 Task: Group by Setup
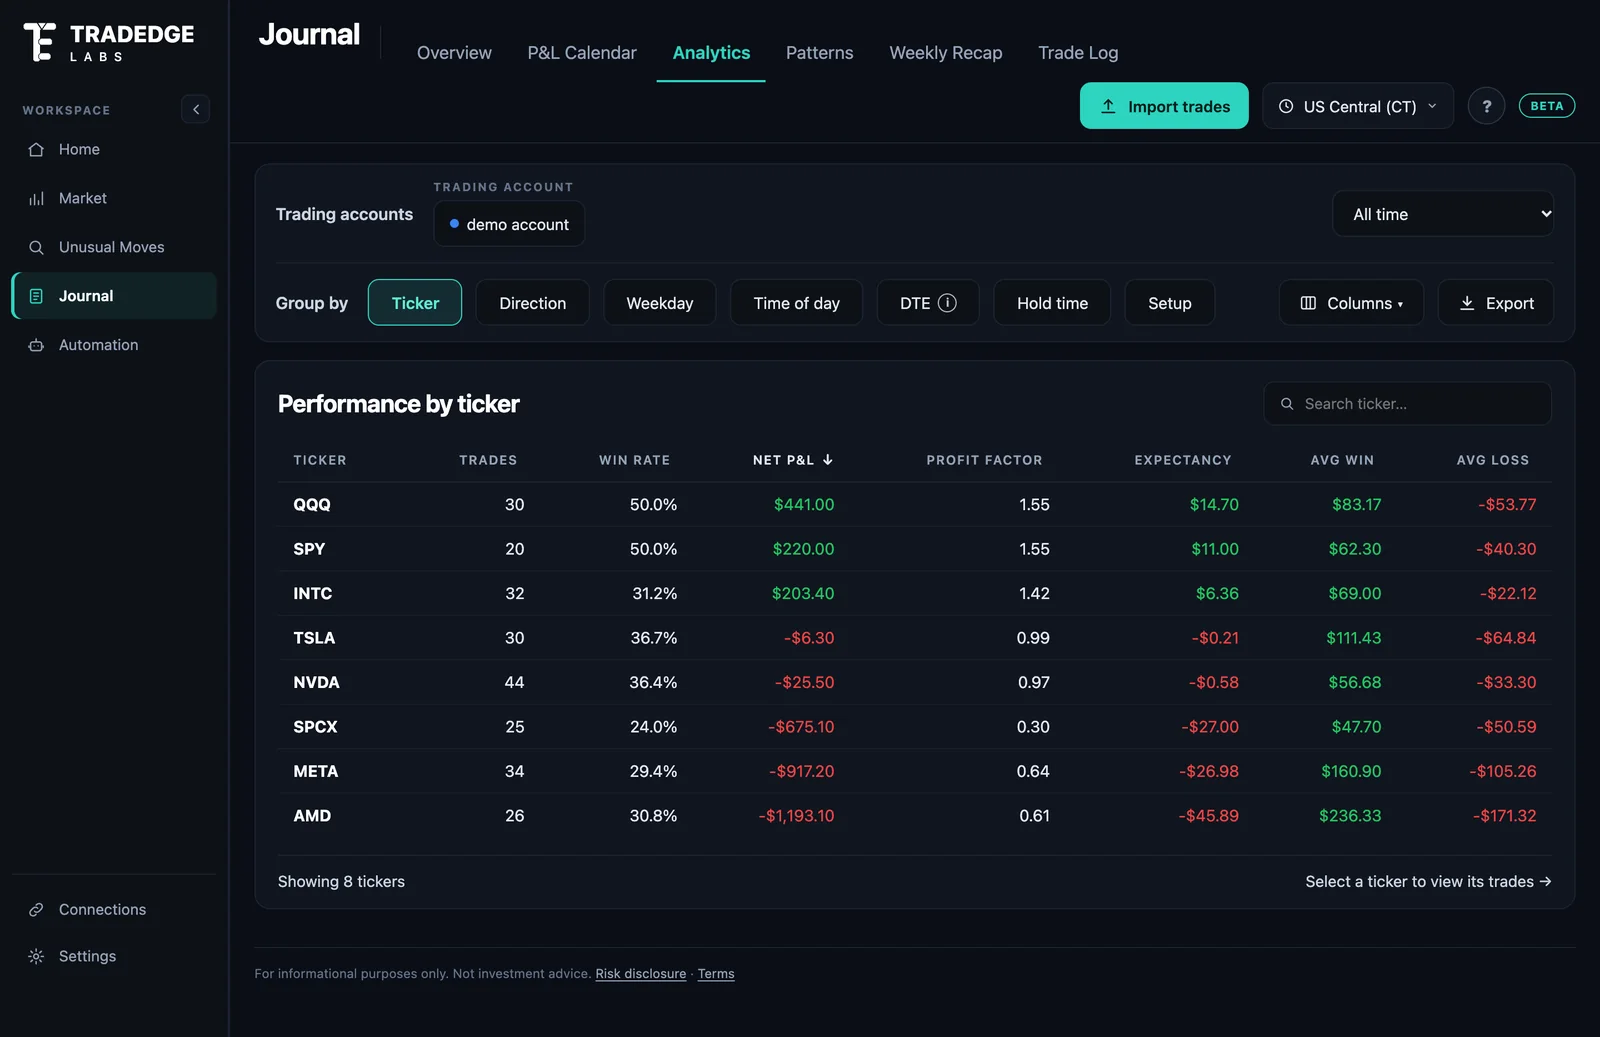(1170, 303)
